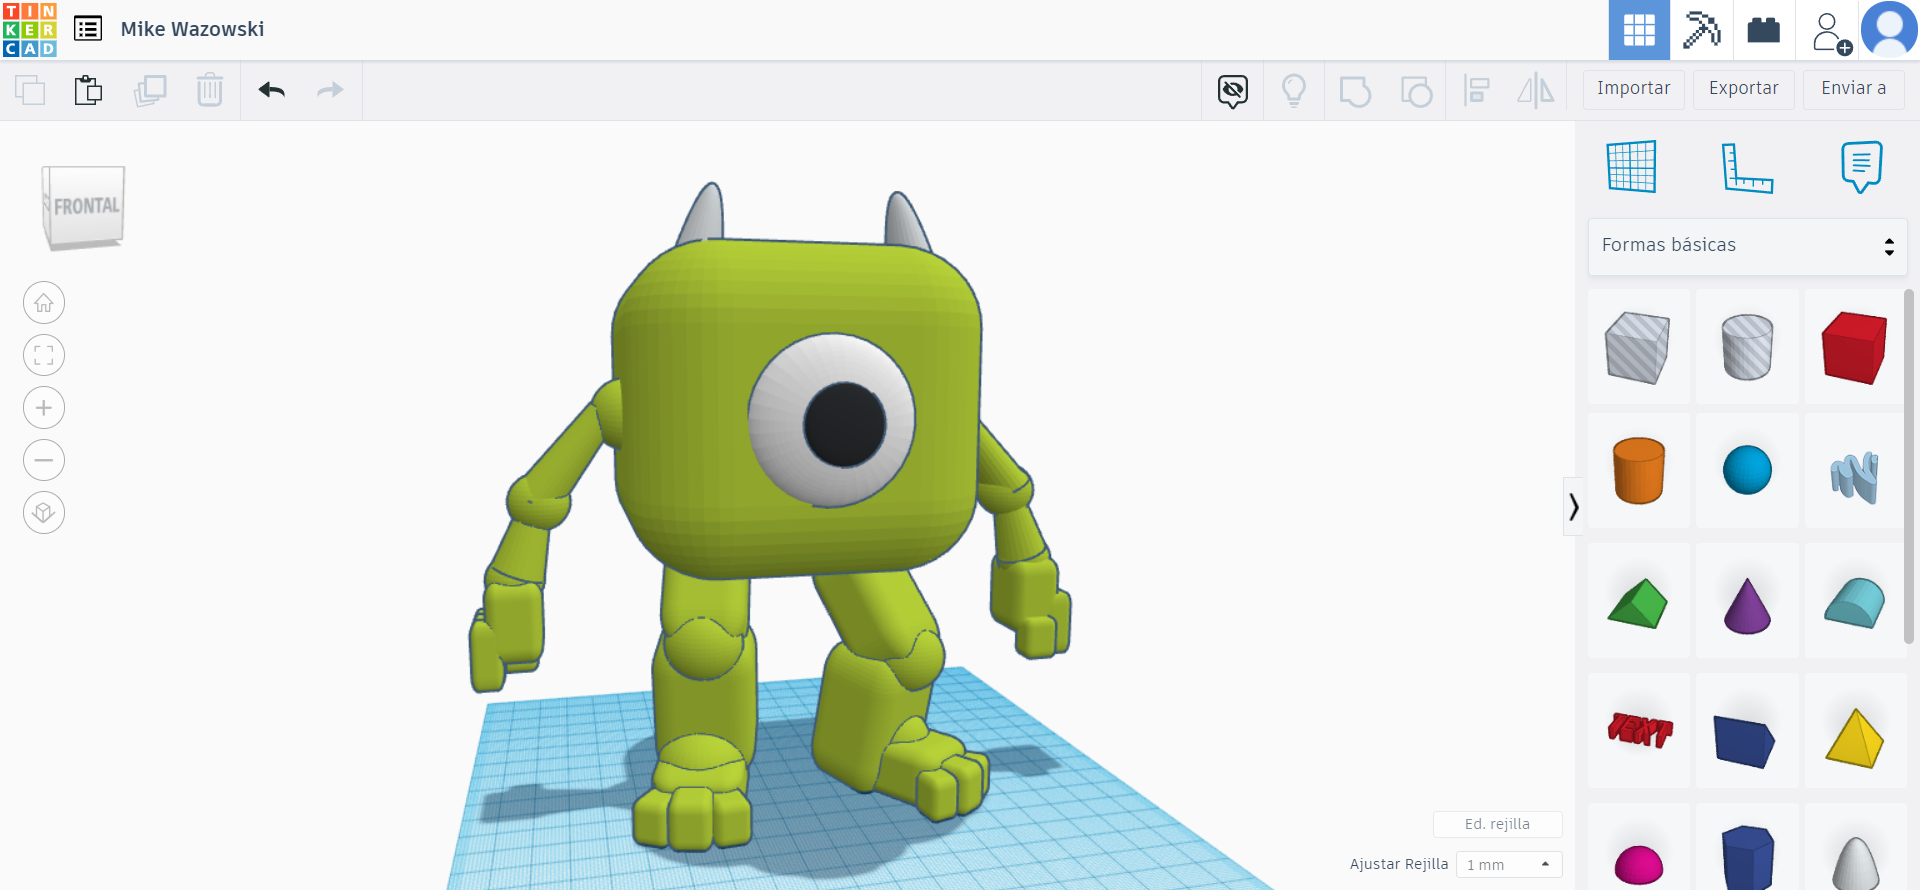The width and height of the screenshot is (1920, 890).
Task: Fit all shapes in view
Action: [x=44, y=355]
